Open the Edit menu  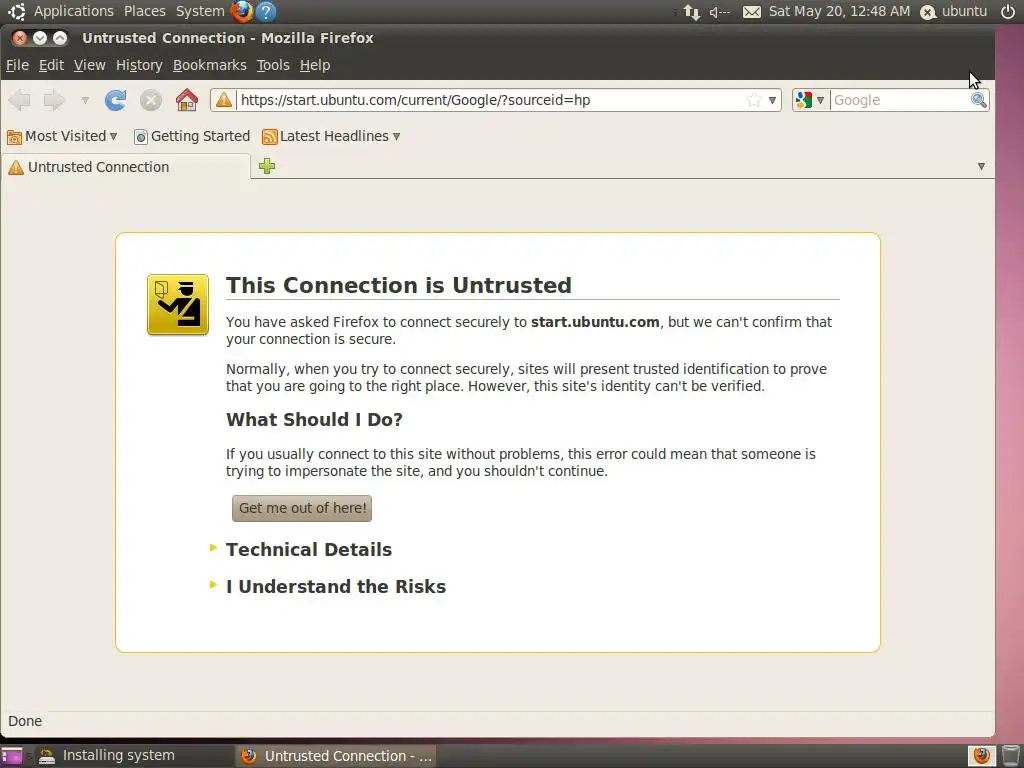[x=51, y=65]
